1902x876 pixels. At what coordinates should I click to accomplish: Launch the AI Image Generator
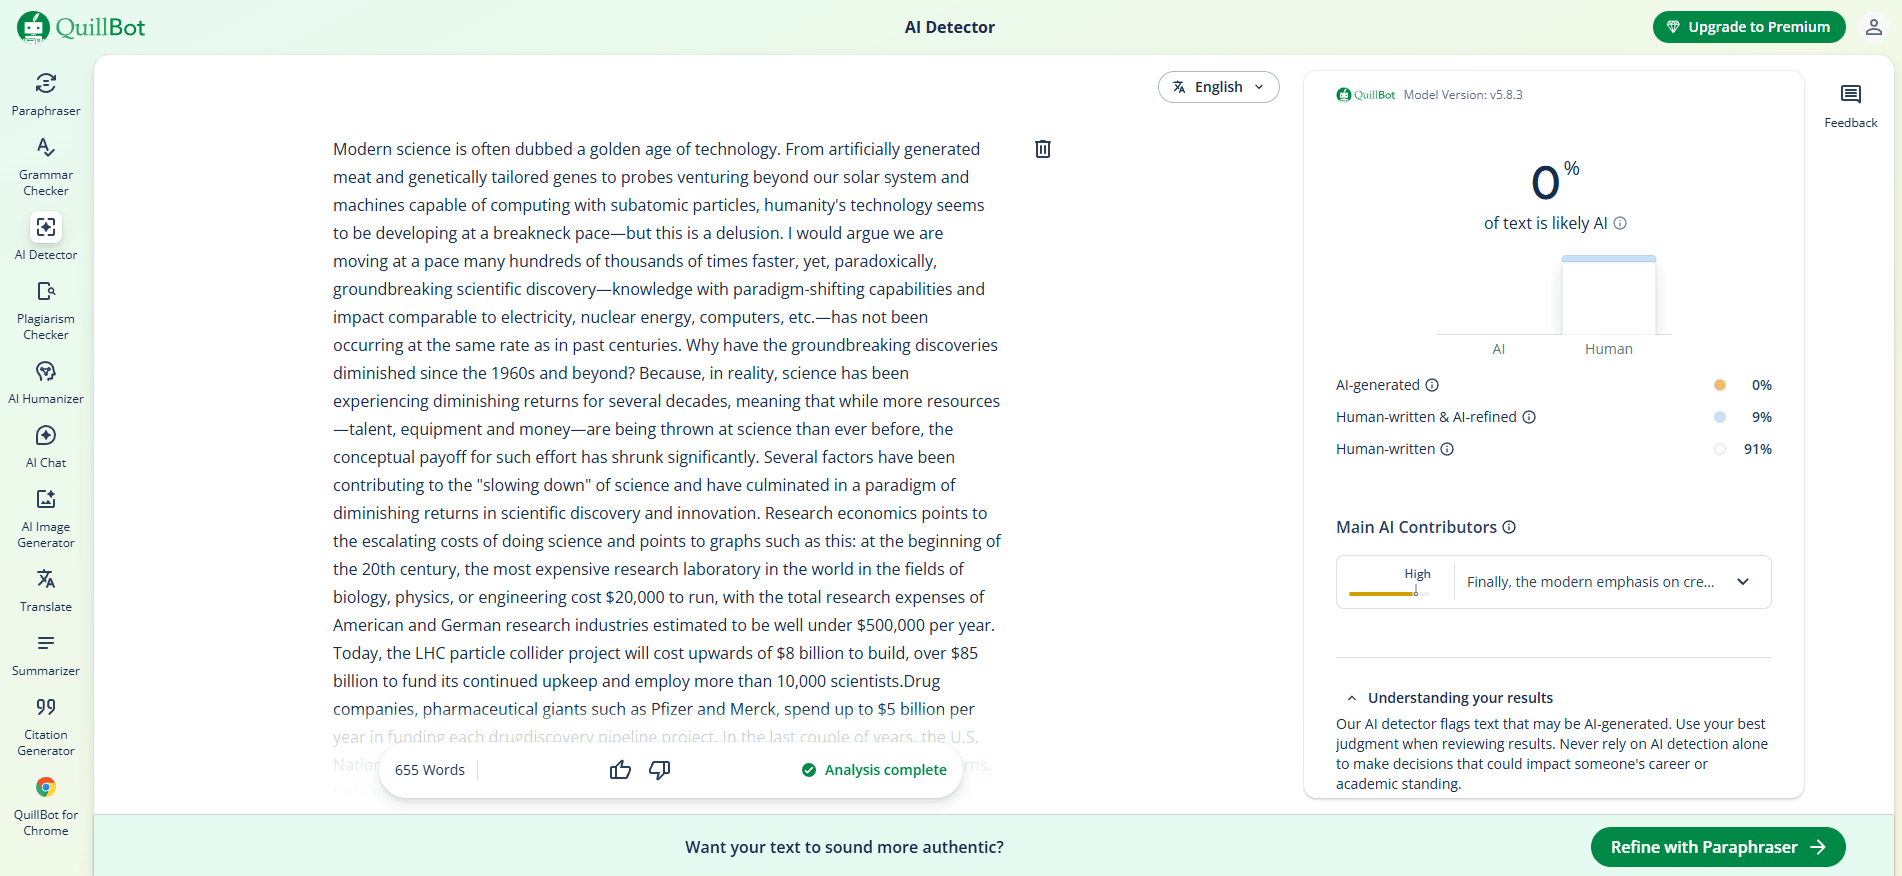(45, 516)
